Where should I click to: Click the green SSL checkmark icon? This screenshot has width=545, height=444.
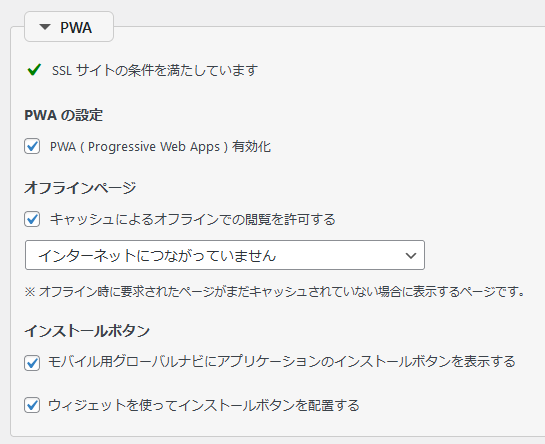click(34, 70)
